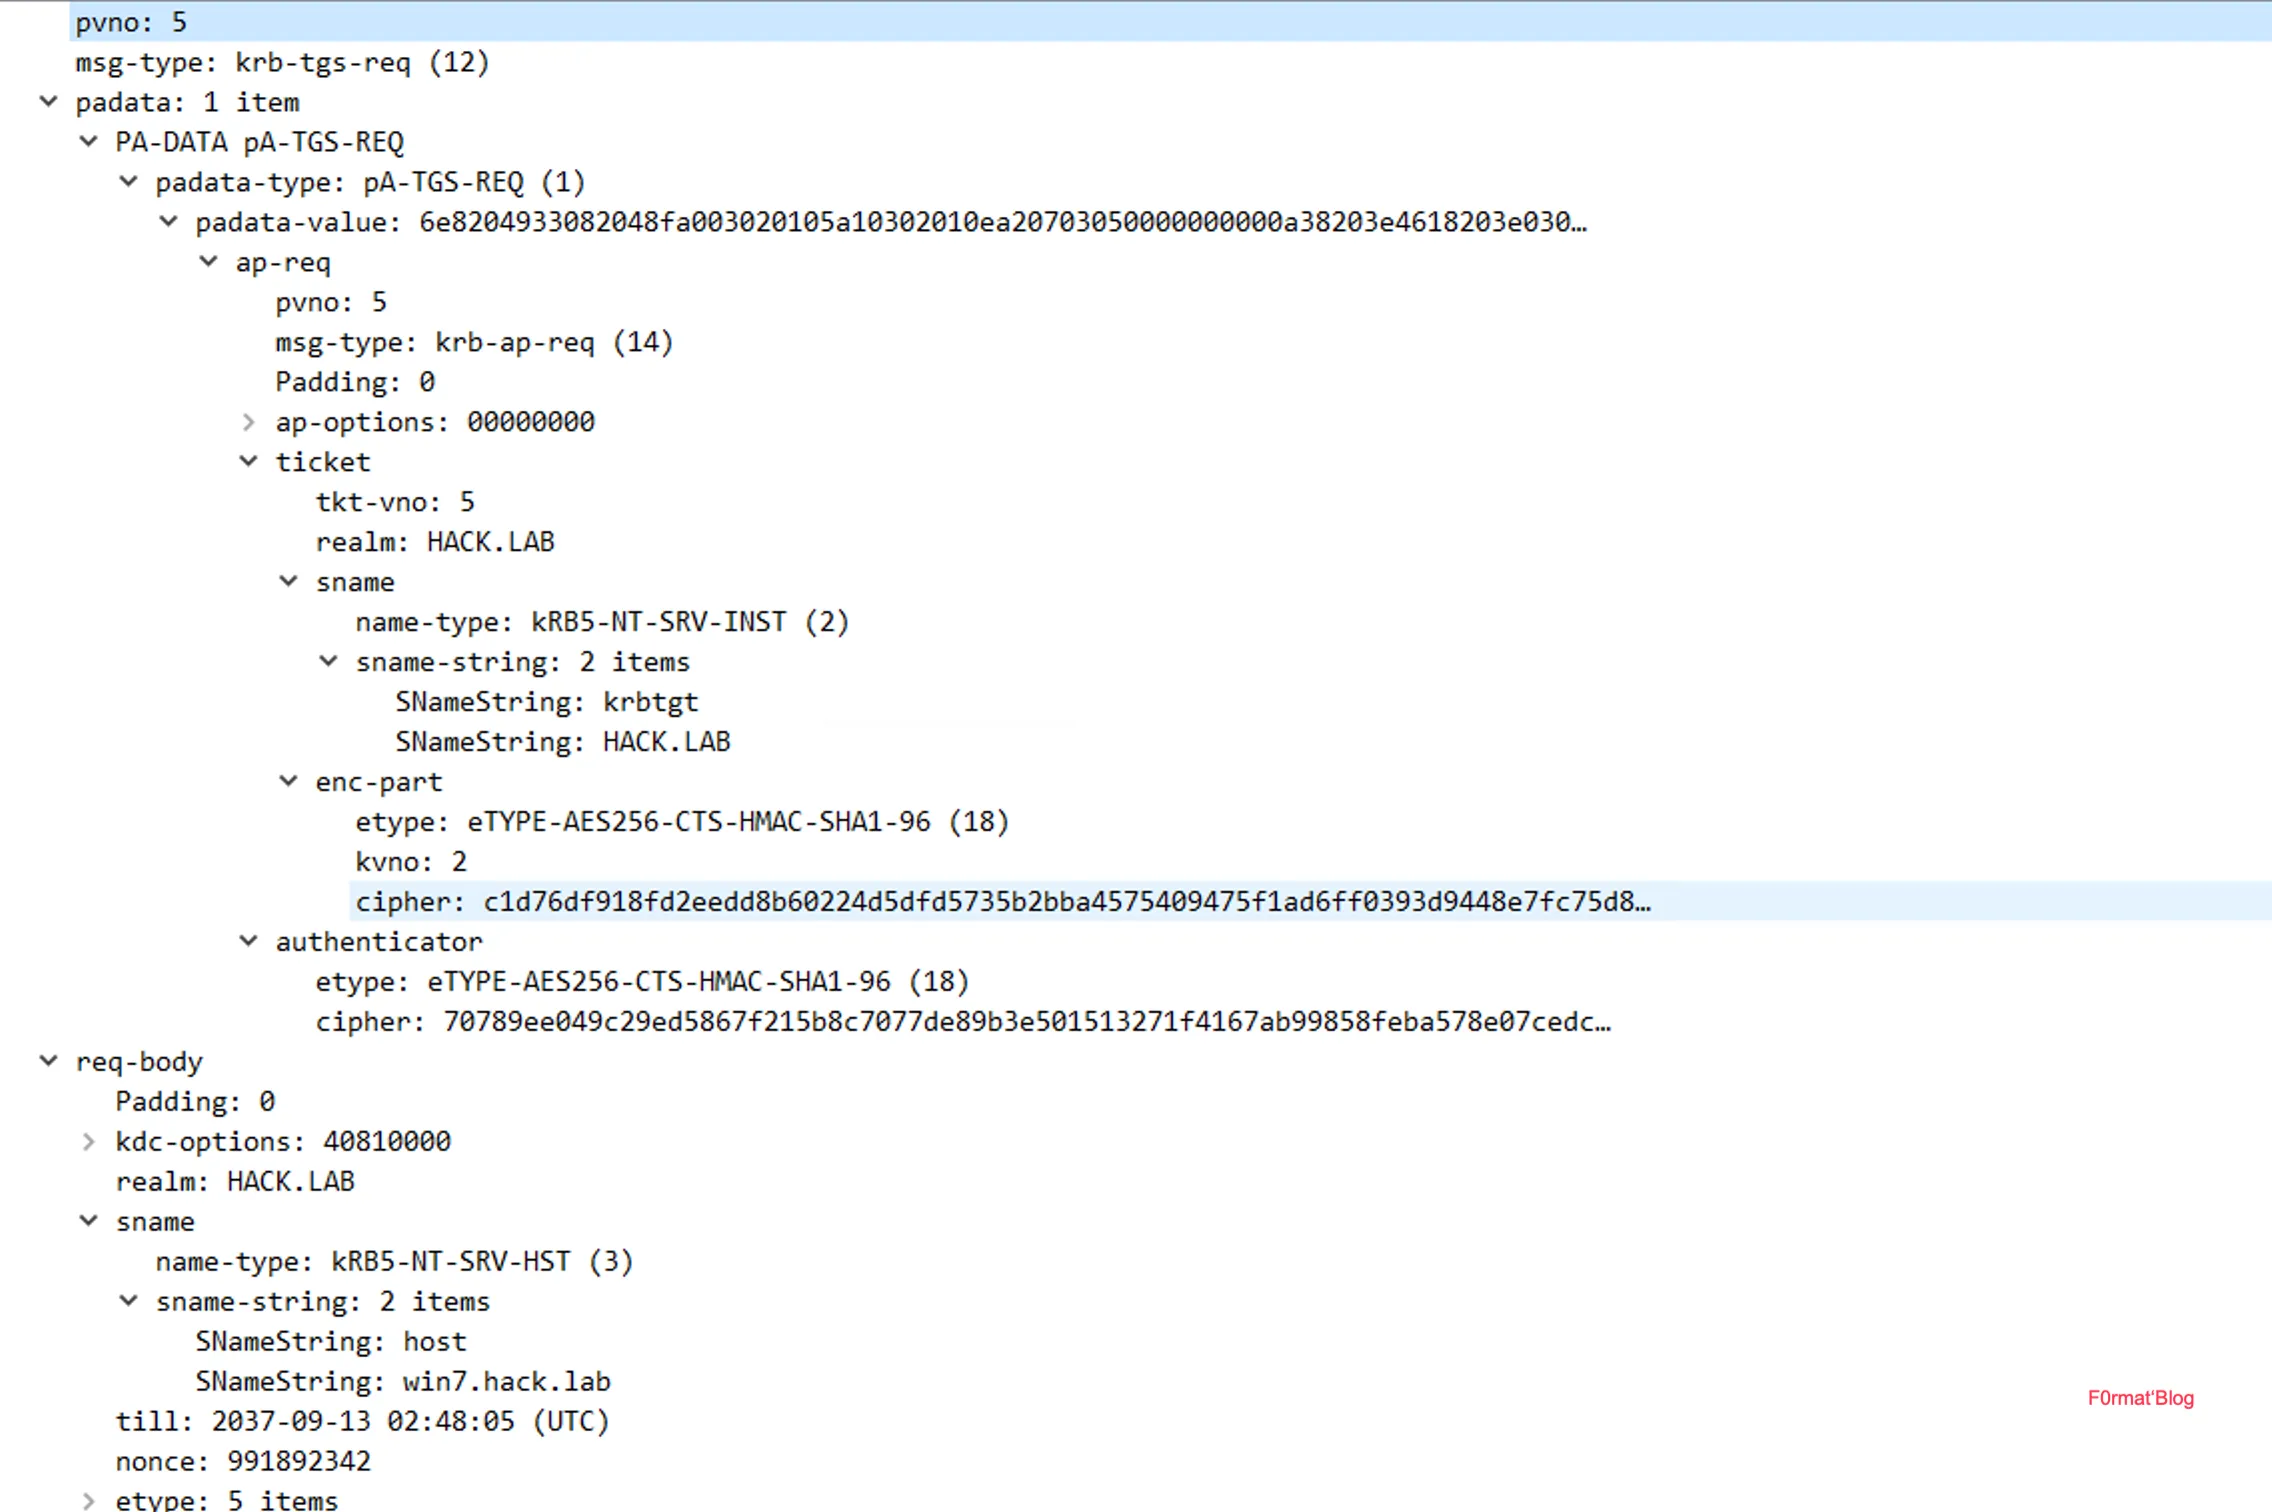The image size is (2272, 1512).
Task: Collapse the ticket subtree
Action: [249, 462]
